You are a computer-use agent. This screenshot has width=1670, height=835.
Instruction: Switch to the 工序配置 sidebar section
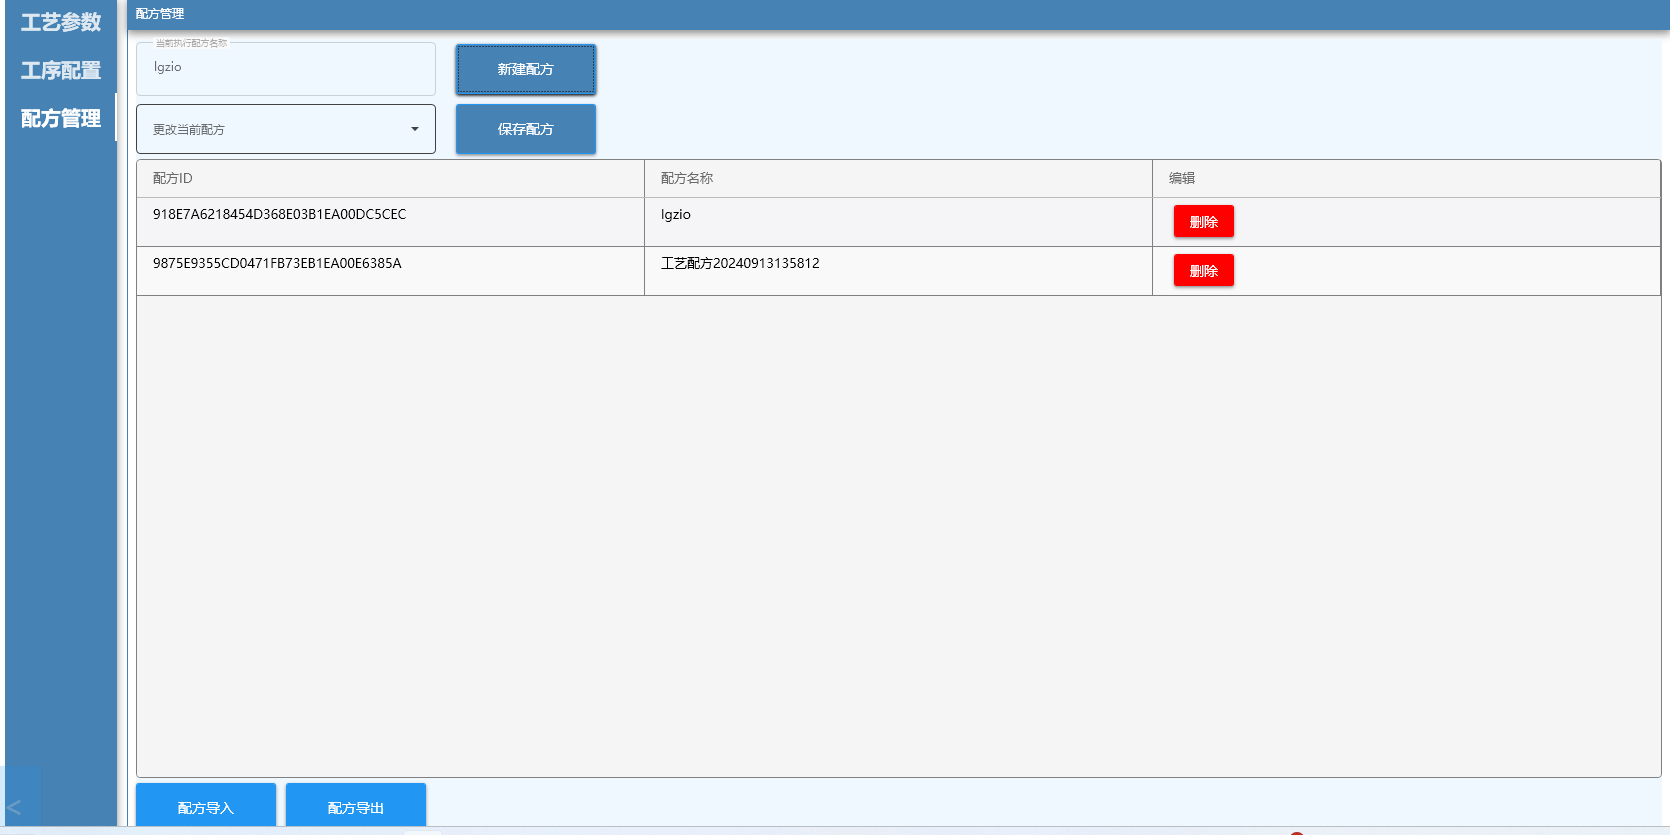click(x=61, y=70)
